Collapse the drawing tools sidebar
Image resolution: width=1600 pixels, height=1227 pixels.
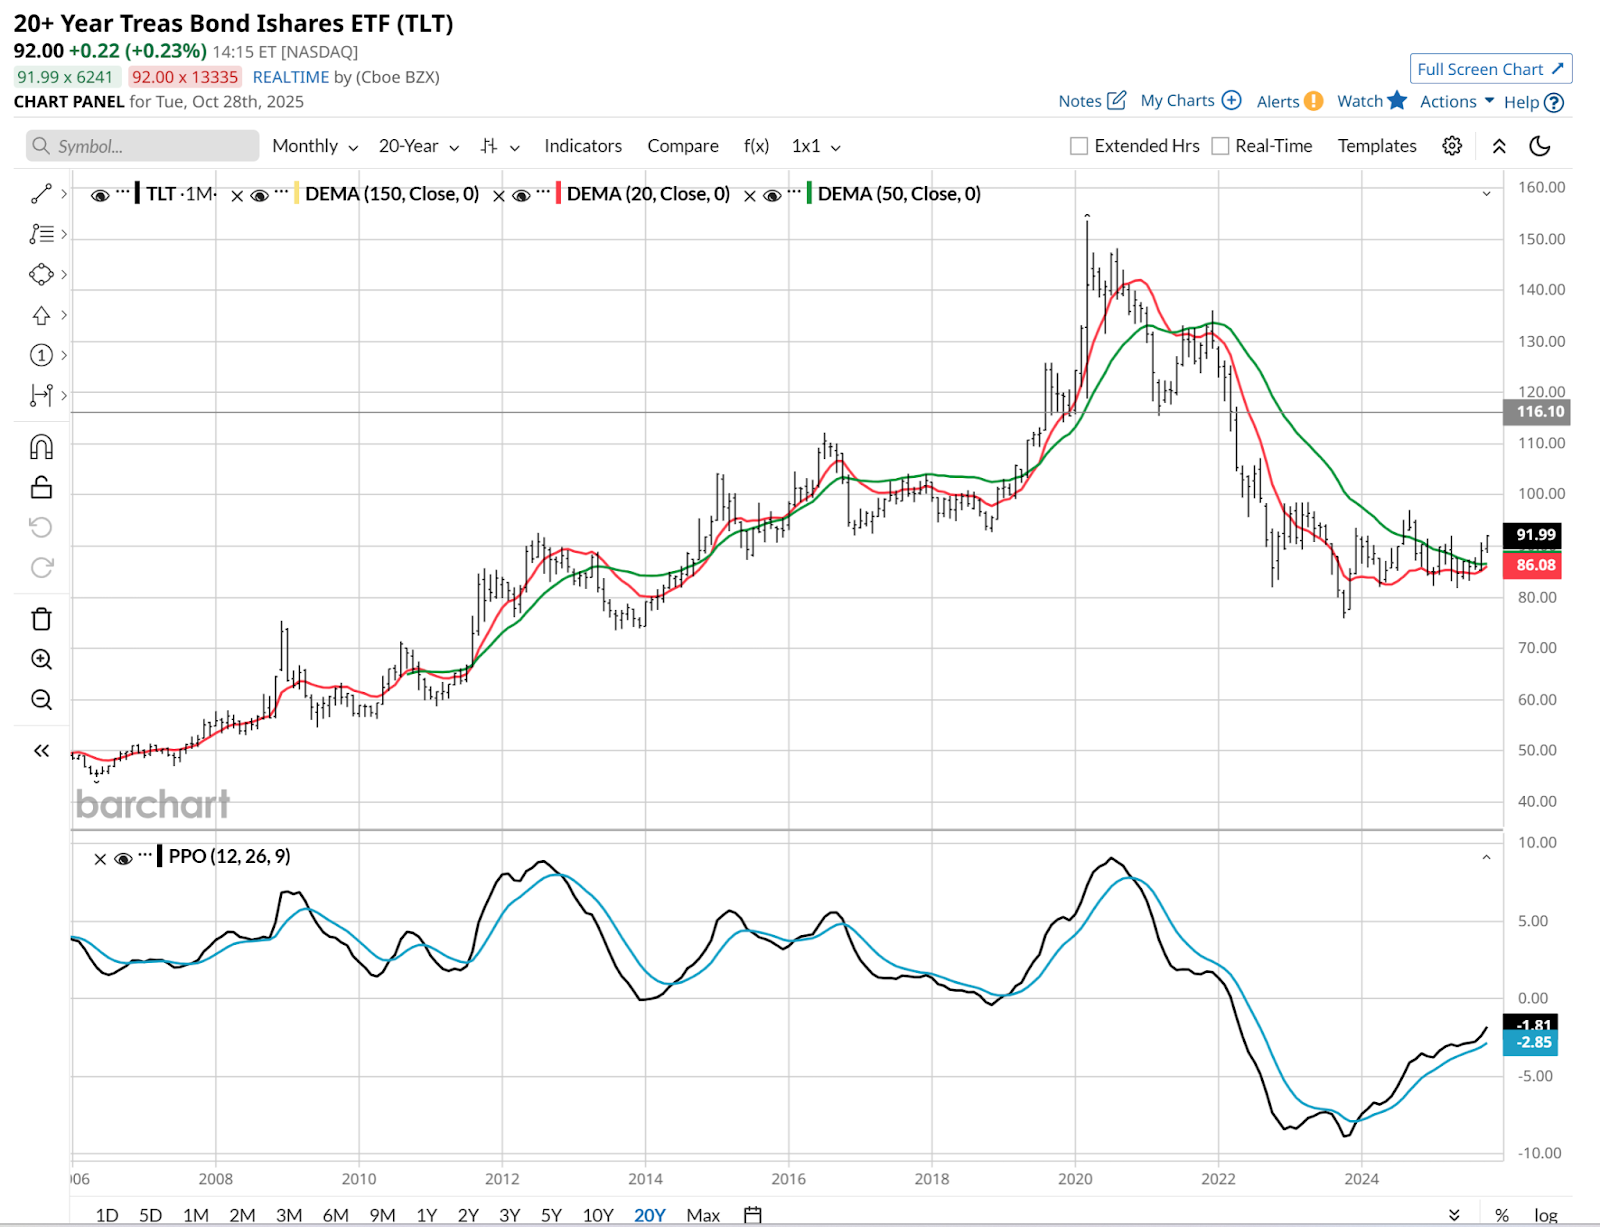(x=41, y=751)
